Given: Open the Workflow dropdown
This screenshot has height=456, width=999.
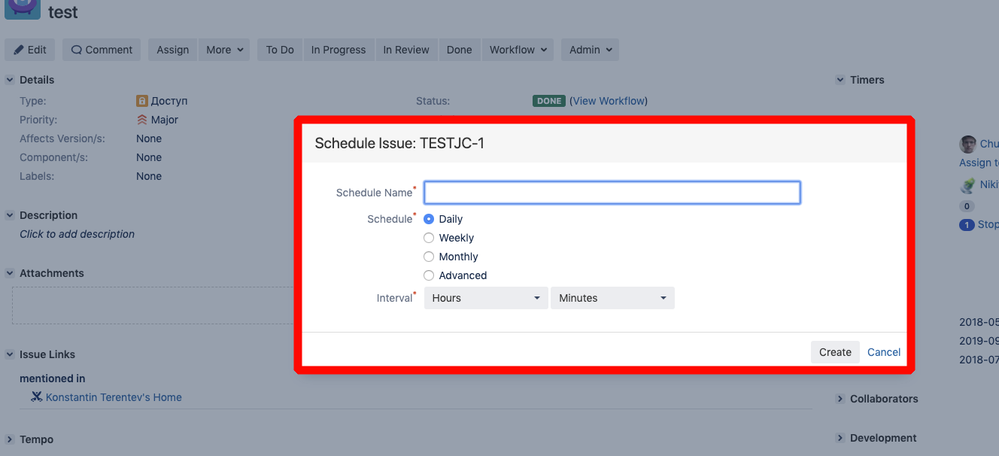Looking at the screenshot, I should pyautogui.click(x=517, y=50).
